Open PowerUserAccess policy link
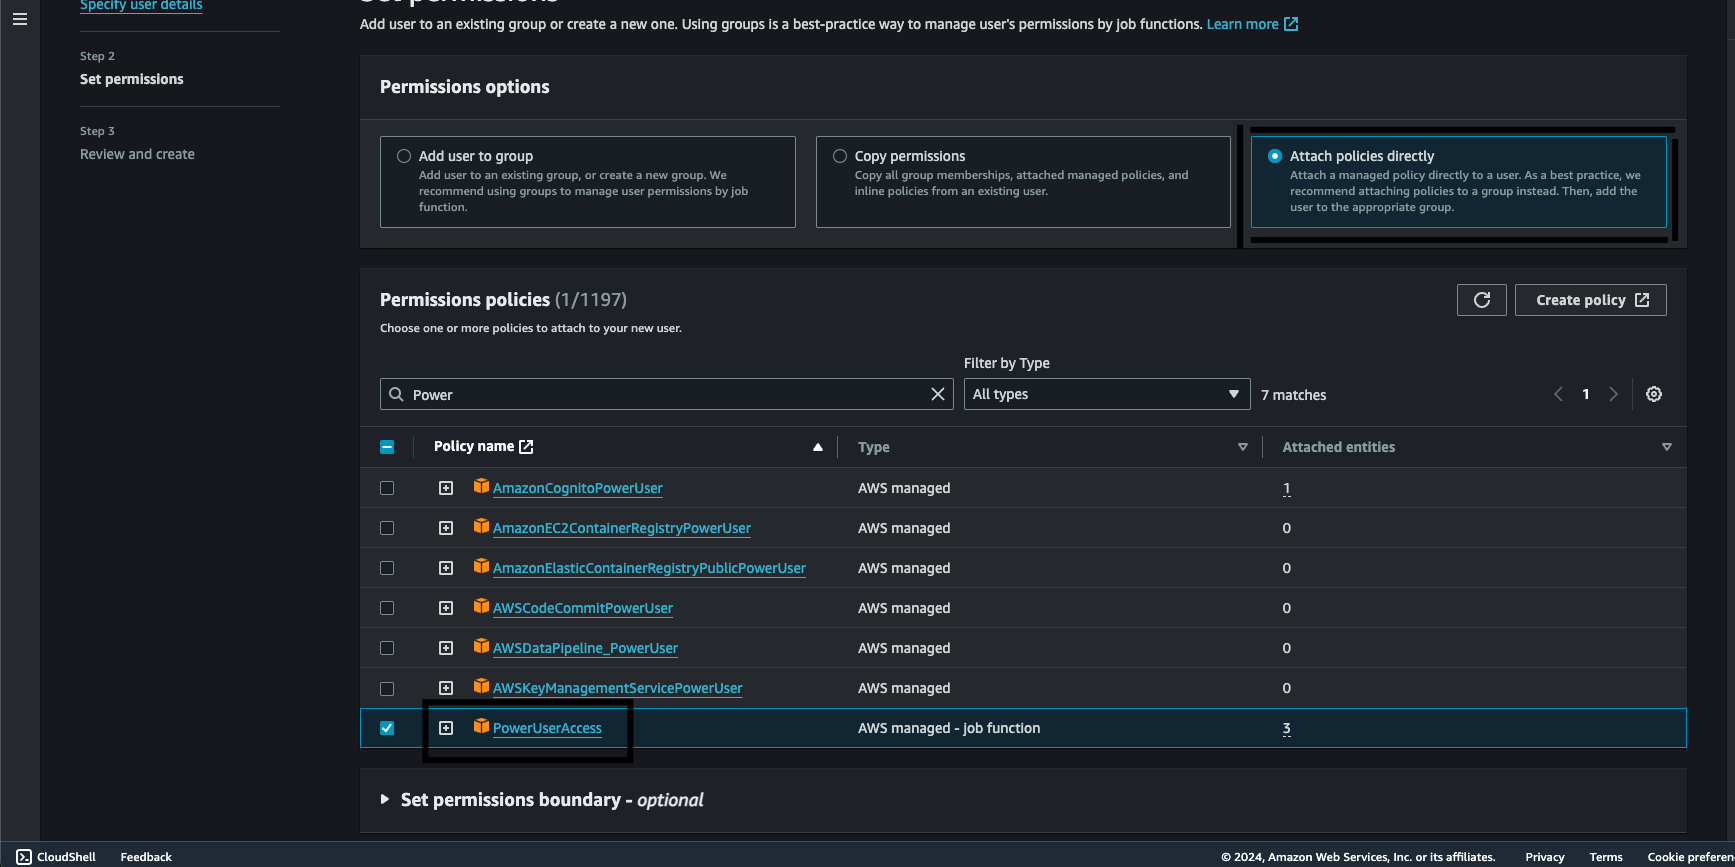This screenshot has width=1735, height=867. pos(547,728)
